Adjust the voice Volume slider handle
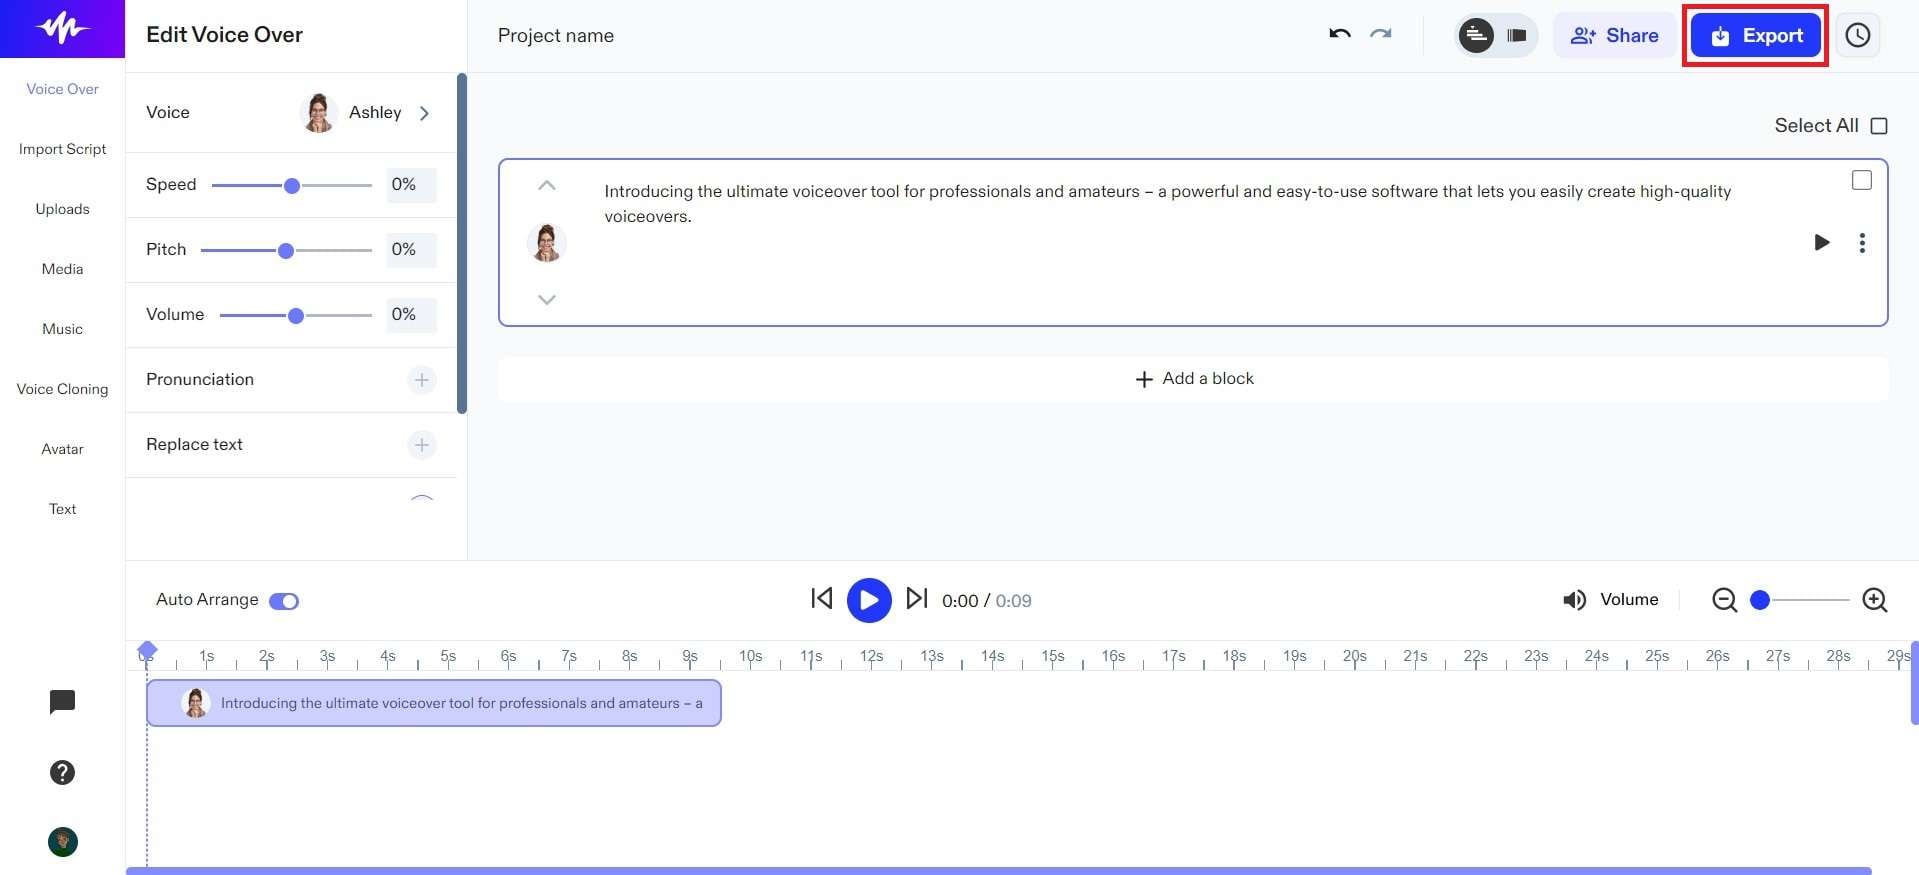1919x875 pixels. click(296, 316)
